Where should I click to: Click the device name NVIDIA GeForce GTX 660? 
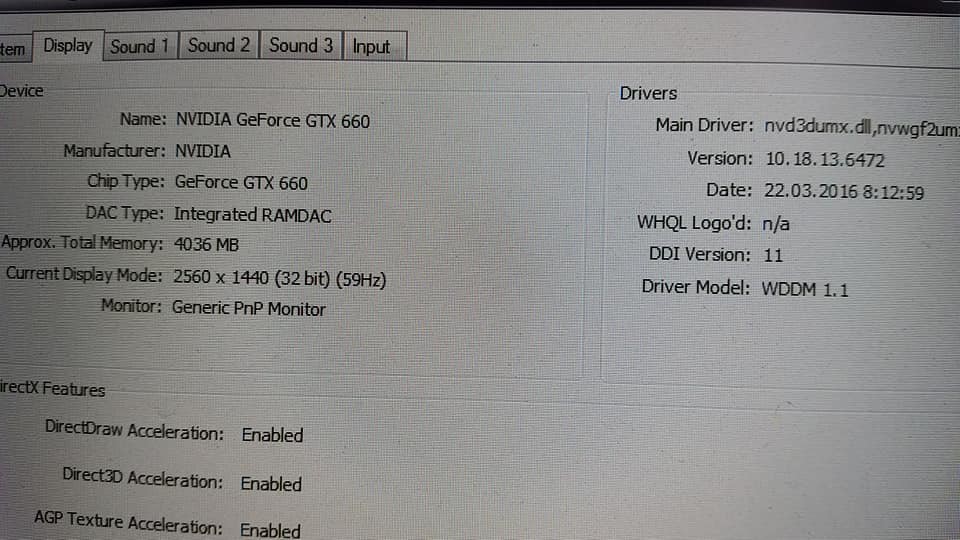point(273,121)
